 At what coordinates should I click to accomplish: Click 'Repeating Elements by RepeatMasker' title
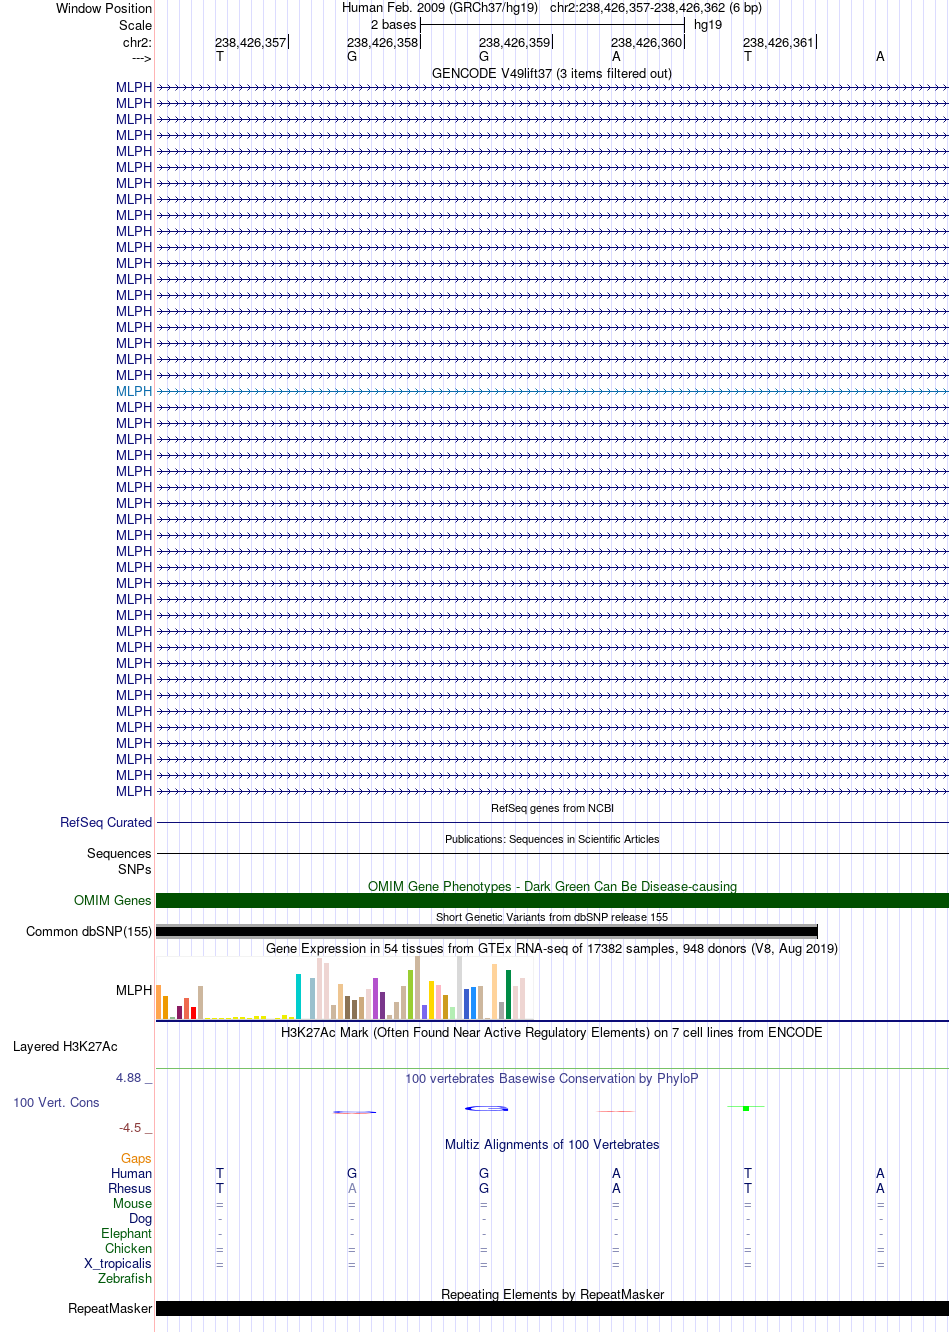point(552,1294)
